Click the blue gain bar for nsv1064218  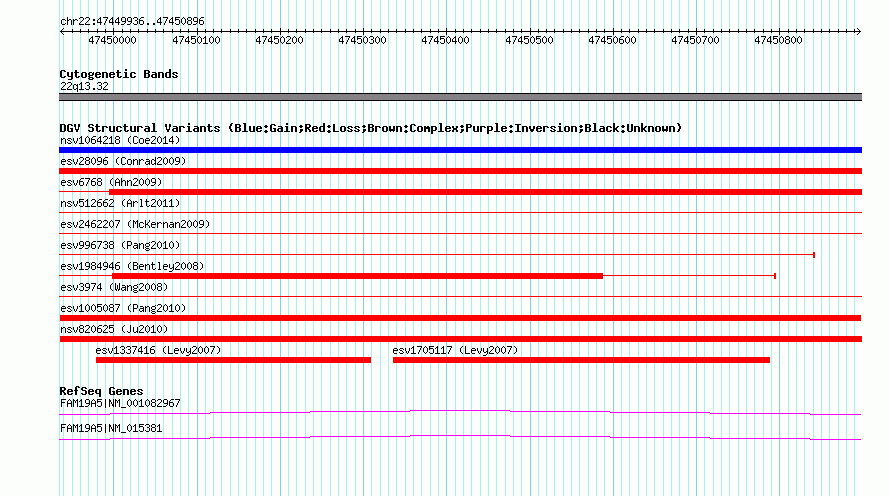[x=460, y=150]
